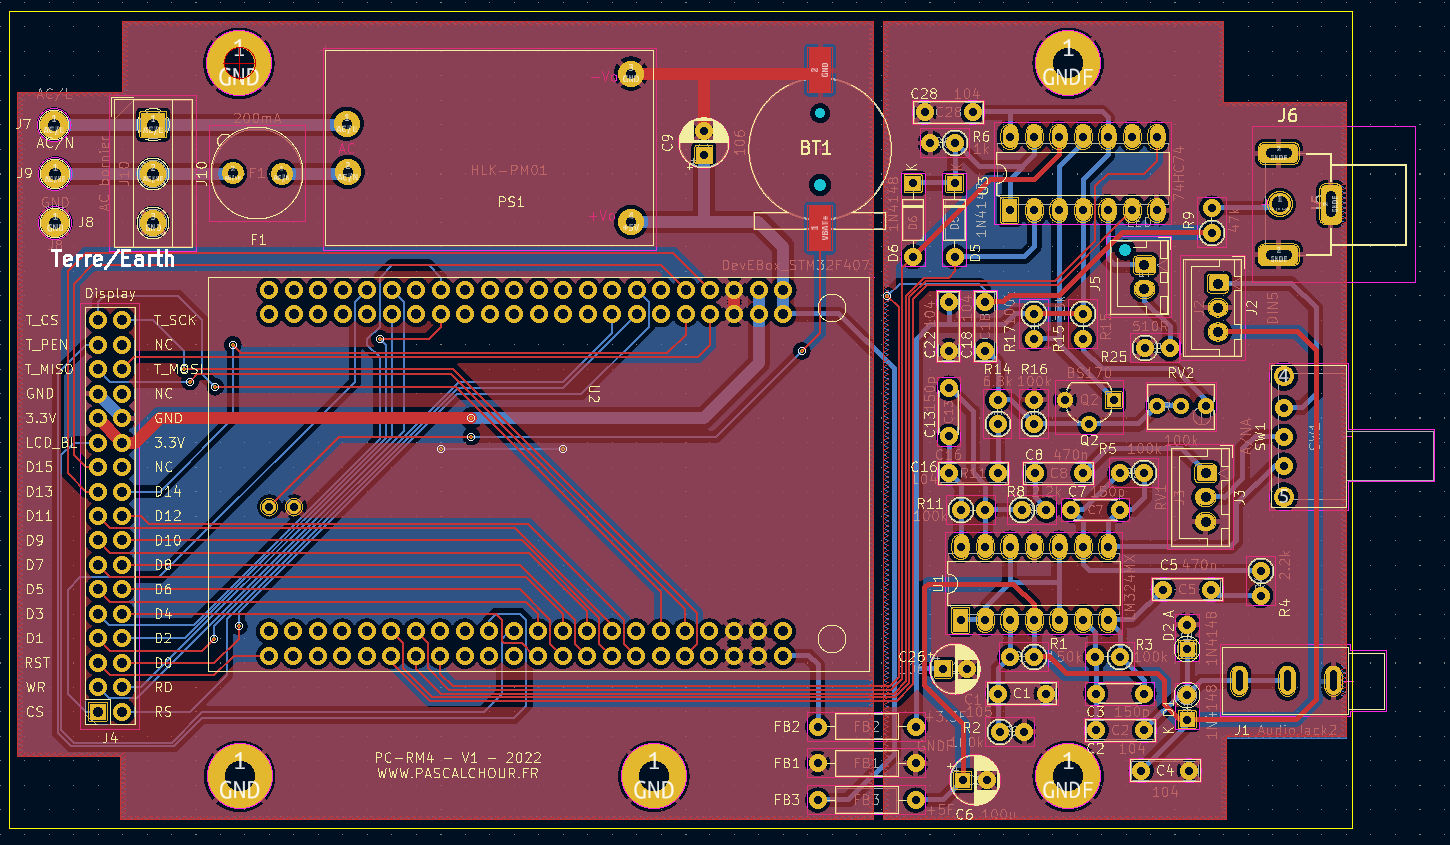Click the D6 diode reference label
Image resolution: width=1450 pixels, height=845 pixels.
click(893, 254)
